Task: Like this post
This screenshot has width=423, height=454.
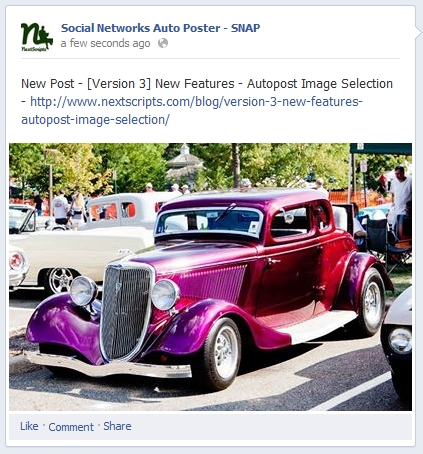Action: point(29,426)
